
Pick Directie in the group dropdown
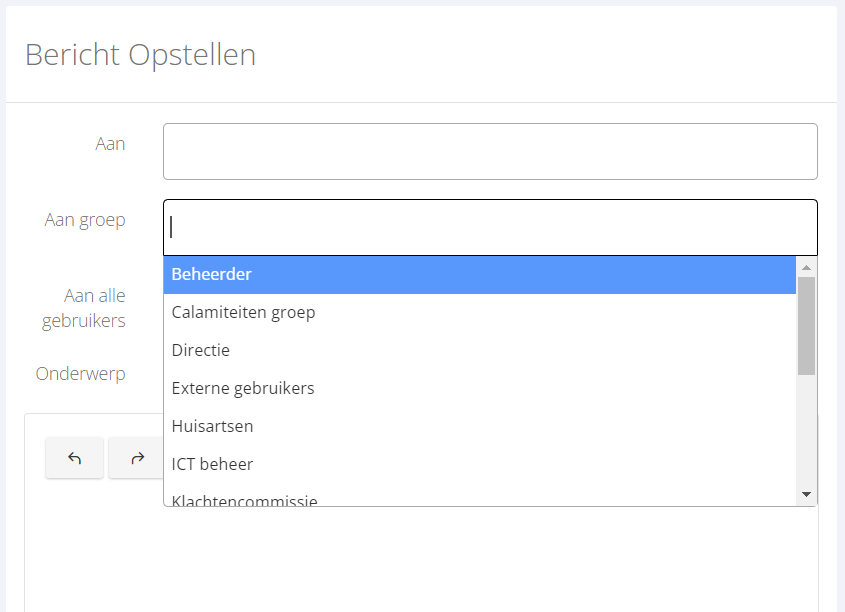(480, 350)
